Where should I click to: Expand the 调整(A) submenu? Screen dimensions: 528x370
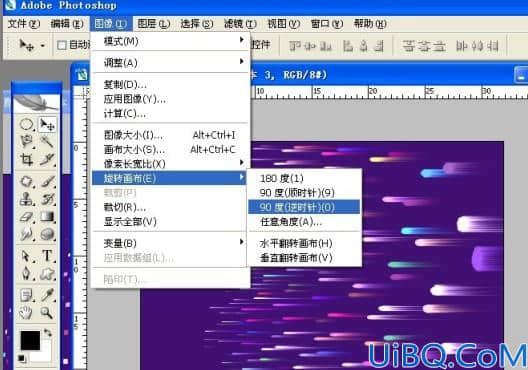(170, 62)
